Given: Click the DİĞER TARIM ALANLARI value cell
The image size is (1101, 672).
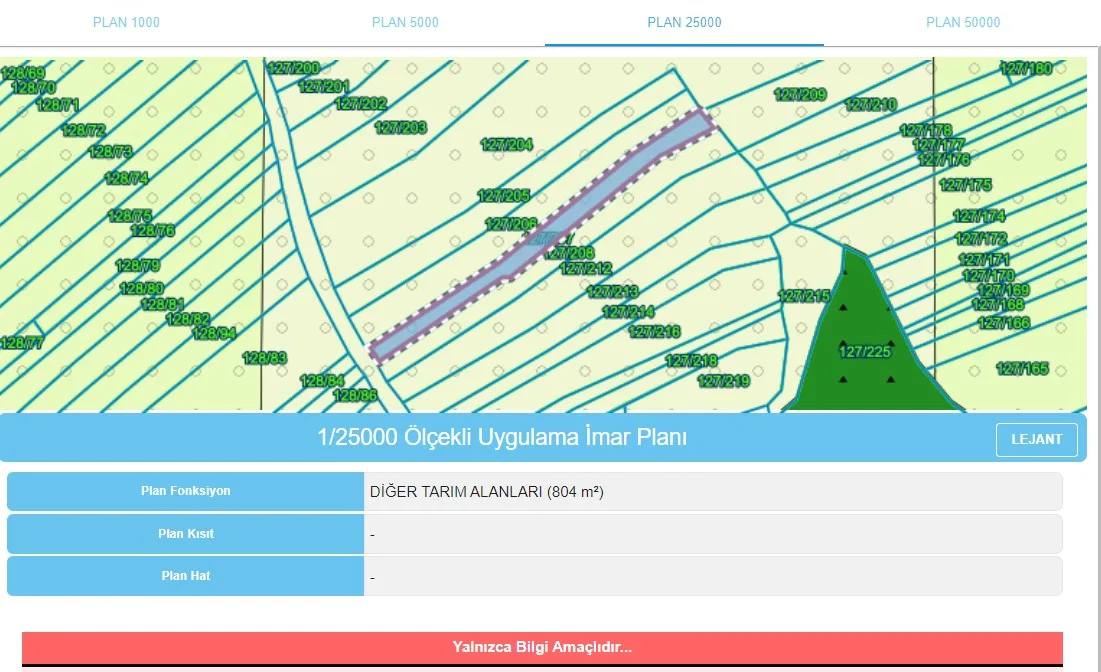Looking at the screenshot, I should pyautogui.click(x=712, y=492).
